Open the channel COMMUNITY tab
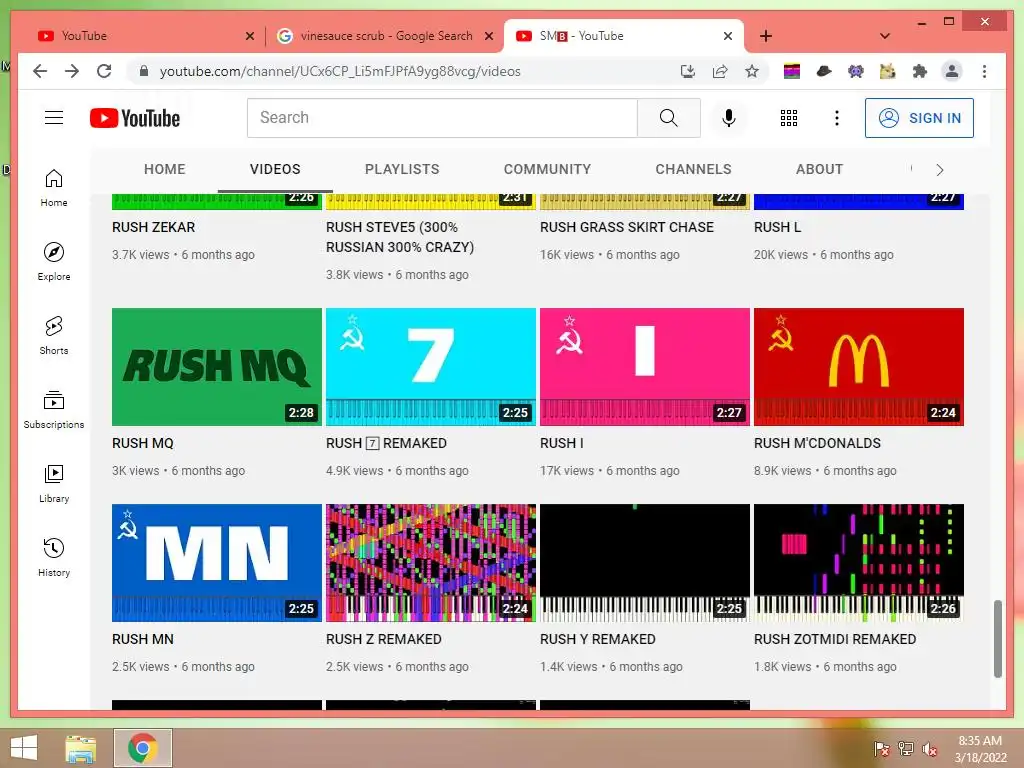This screenshot has height=768, width=1024. click(x=547, y=169)
